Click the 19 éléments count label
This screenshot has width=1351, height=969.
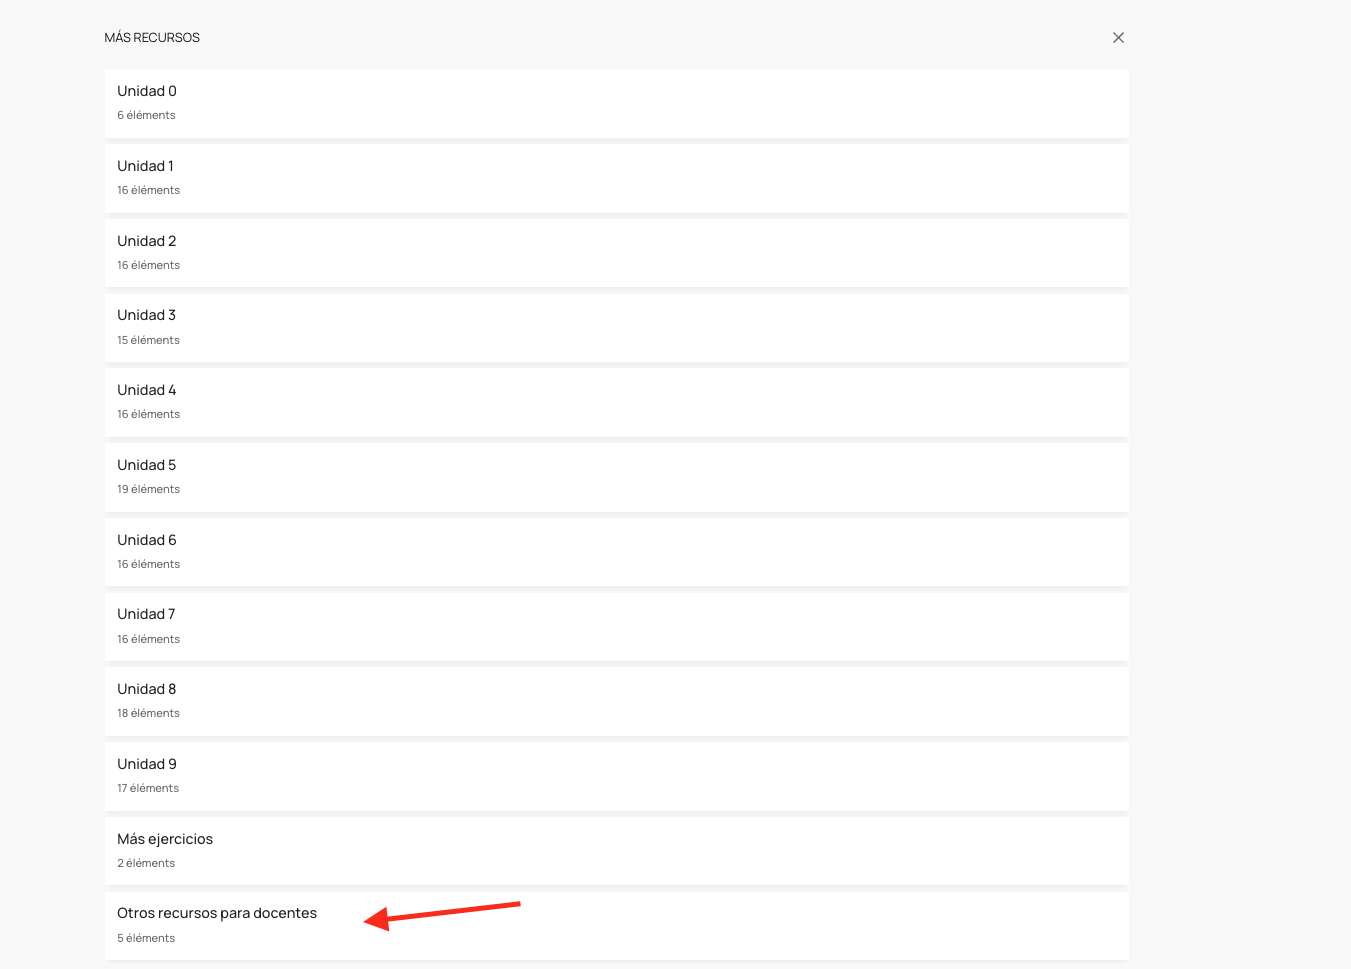tap(148, 490)
